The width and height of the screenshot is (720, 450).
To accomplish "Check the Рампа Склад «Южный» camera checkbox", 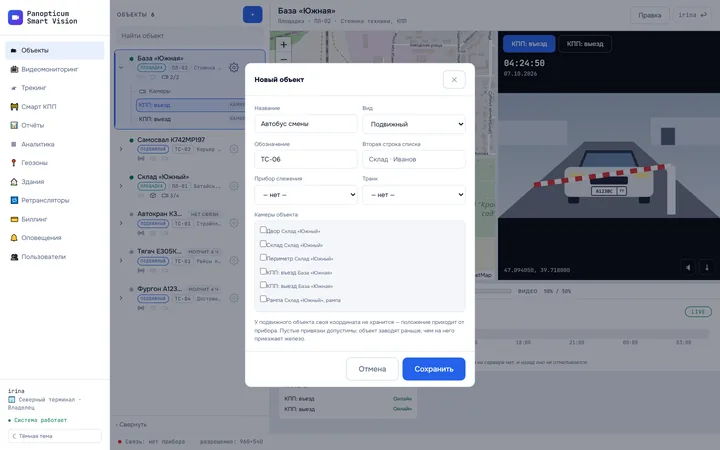I will point(263,298).
